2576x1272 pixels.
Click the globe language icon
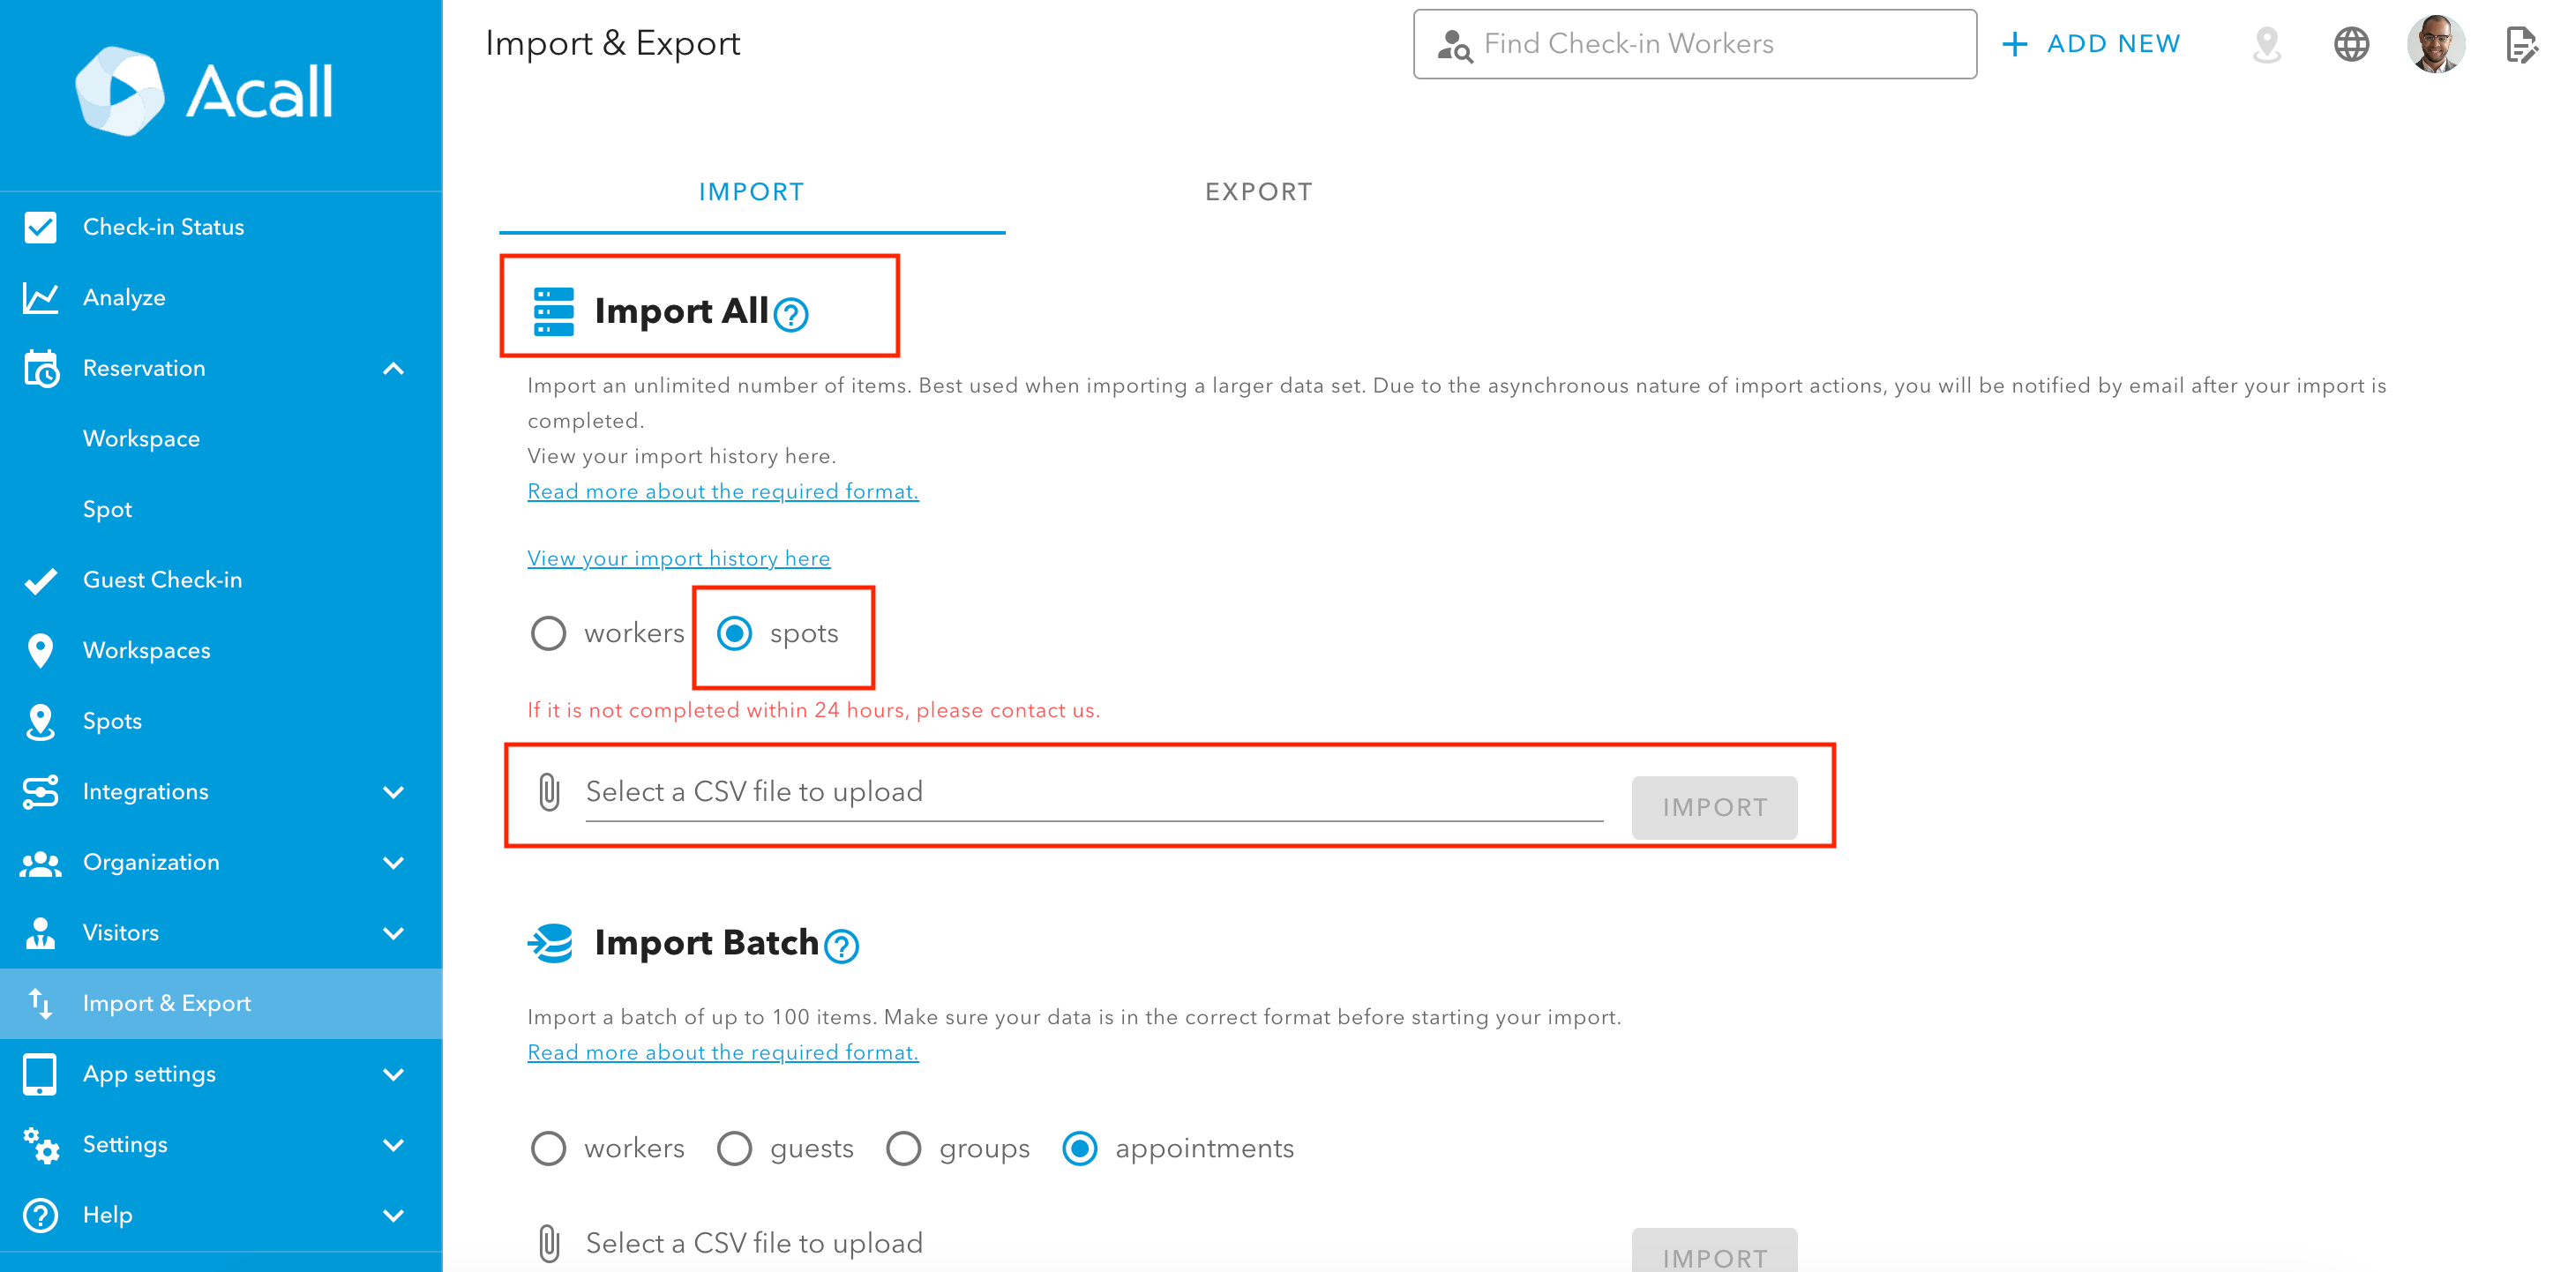point(2351,44)
